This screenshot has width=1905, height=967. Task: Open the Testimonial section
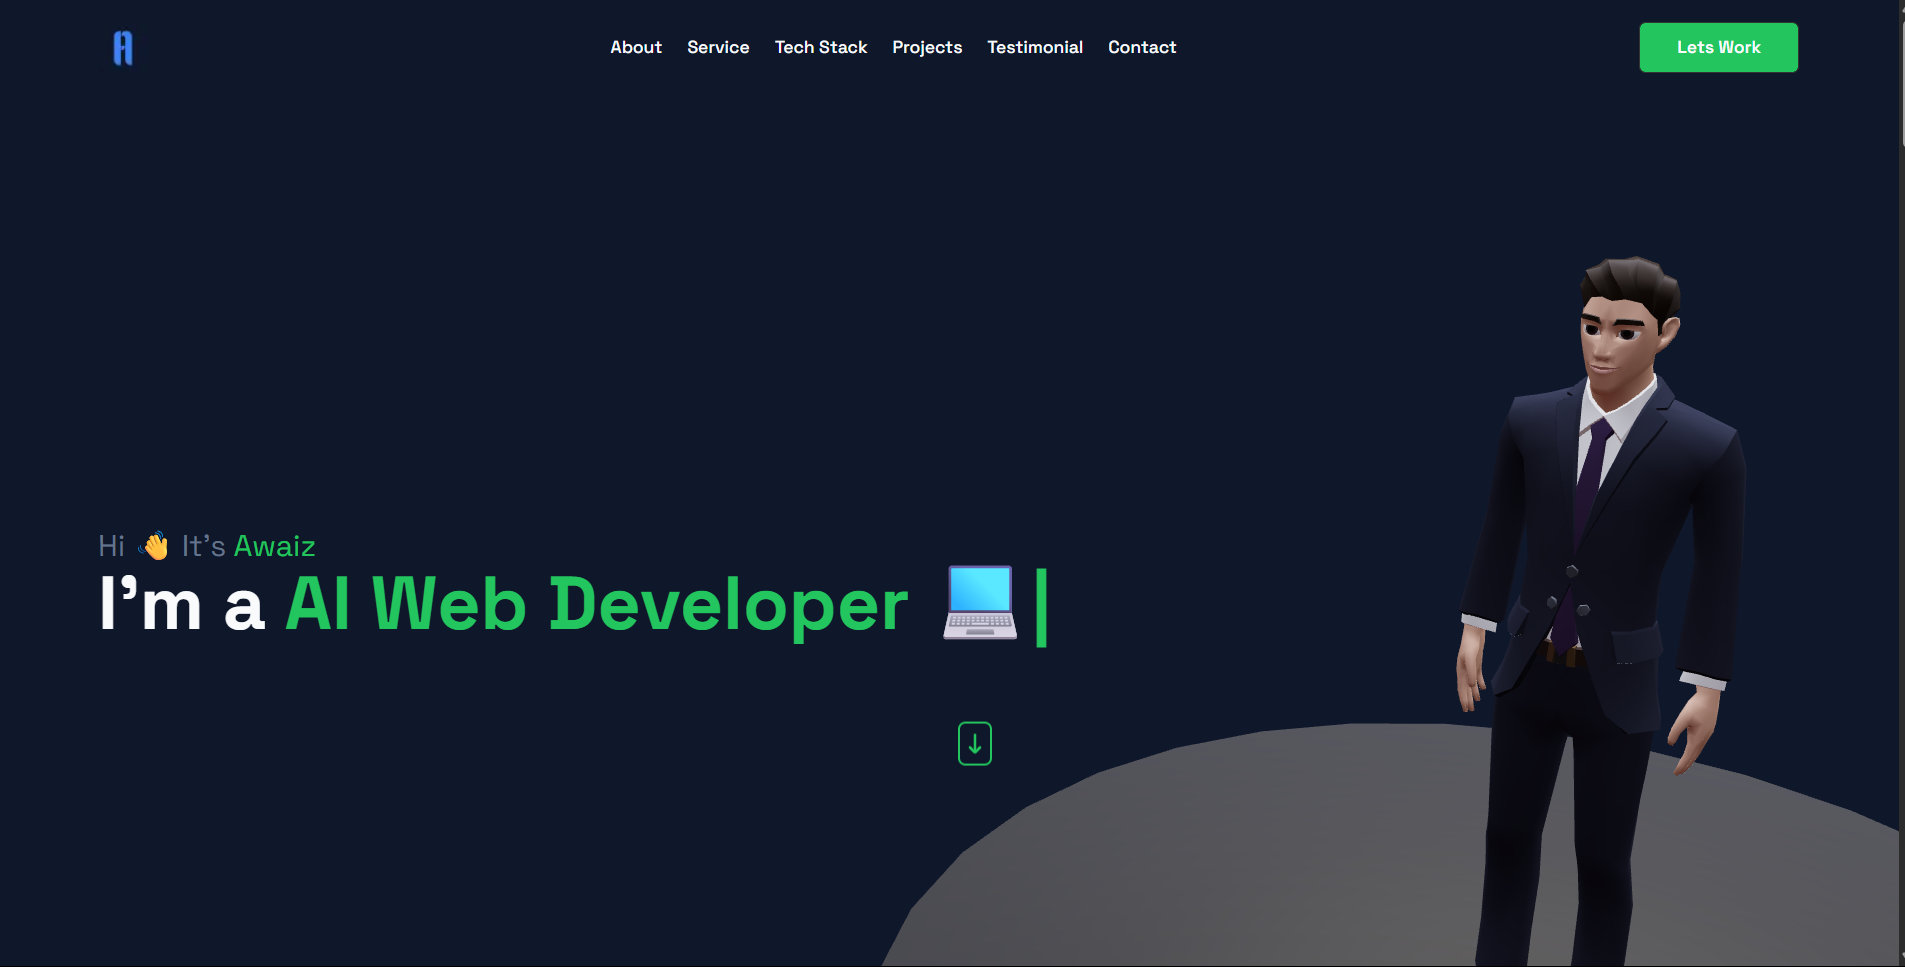[1035, 47]
